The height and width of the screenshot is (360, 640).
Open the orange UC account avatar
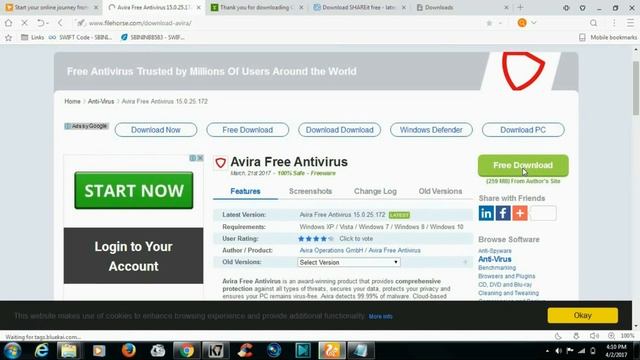(x=522, y=23)
